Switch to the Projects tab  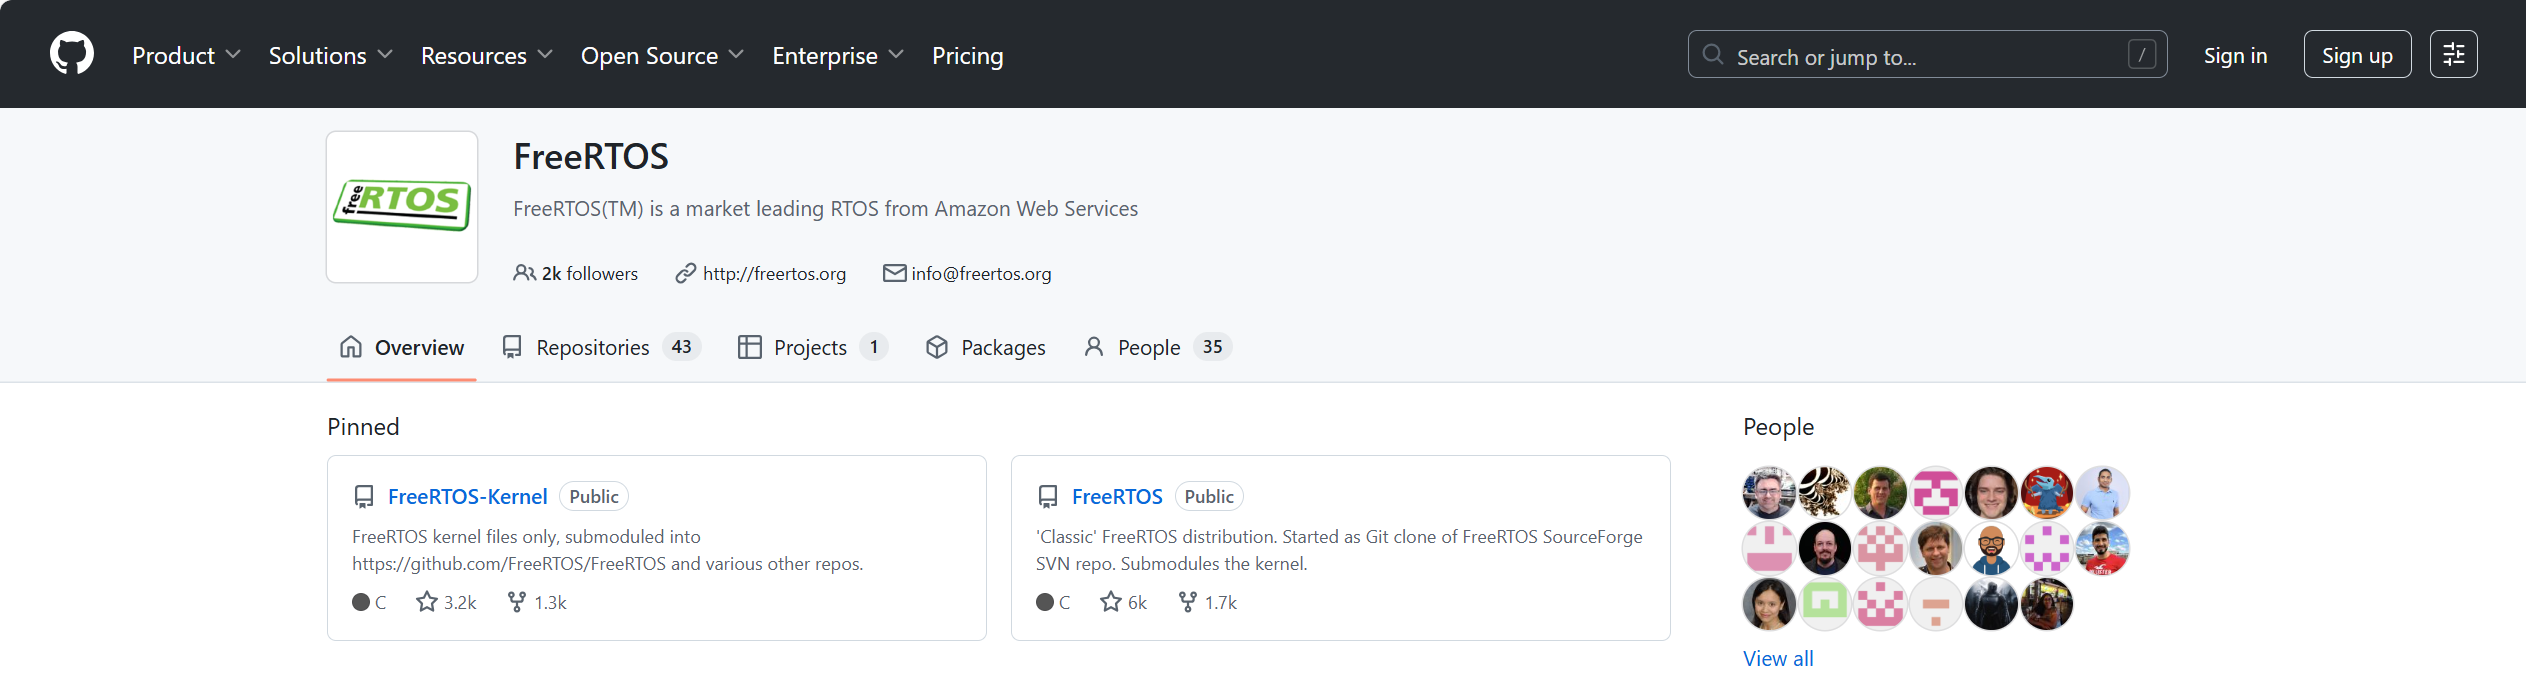coord(812,347)
